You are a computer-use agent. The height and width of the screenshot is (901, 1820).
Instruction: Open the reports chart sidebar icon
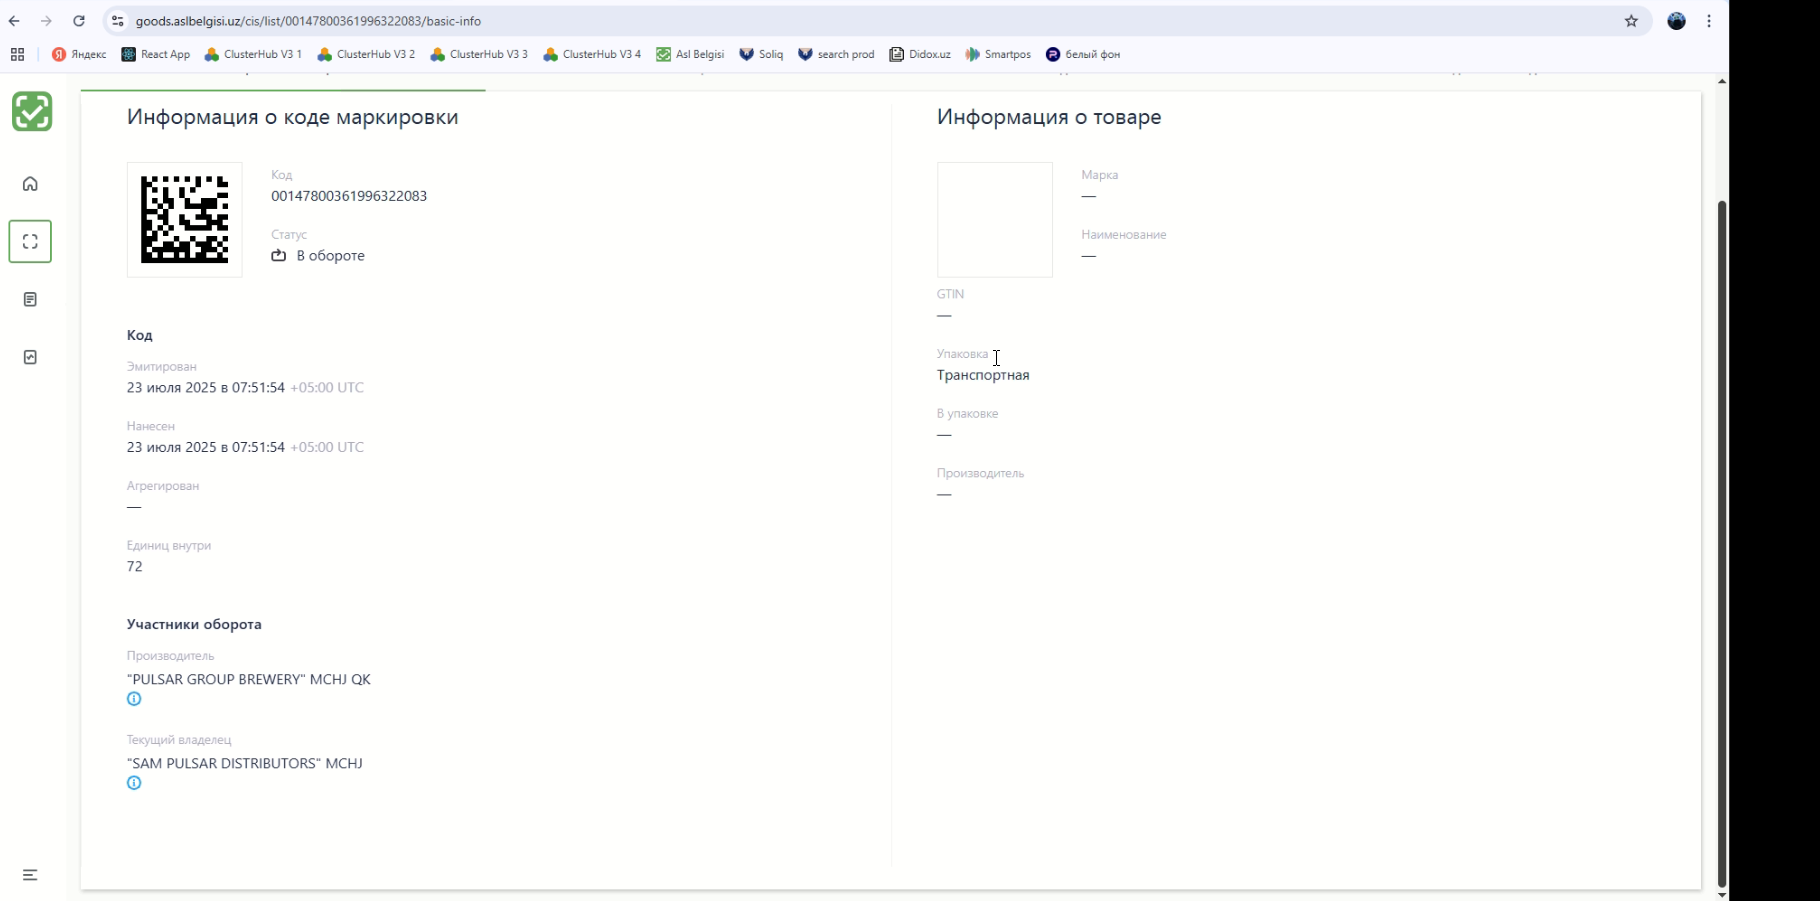tap(30, 357)
